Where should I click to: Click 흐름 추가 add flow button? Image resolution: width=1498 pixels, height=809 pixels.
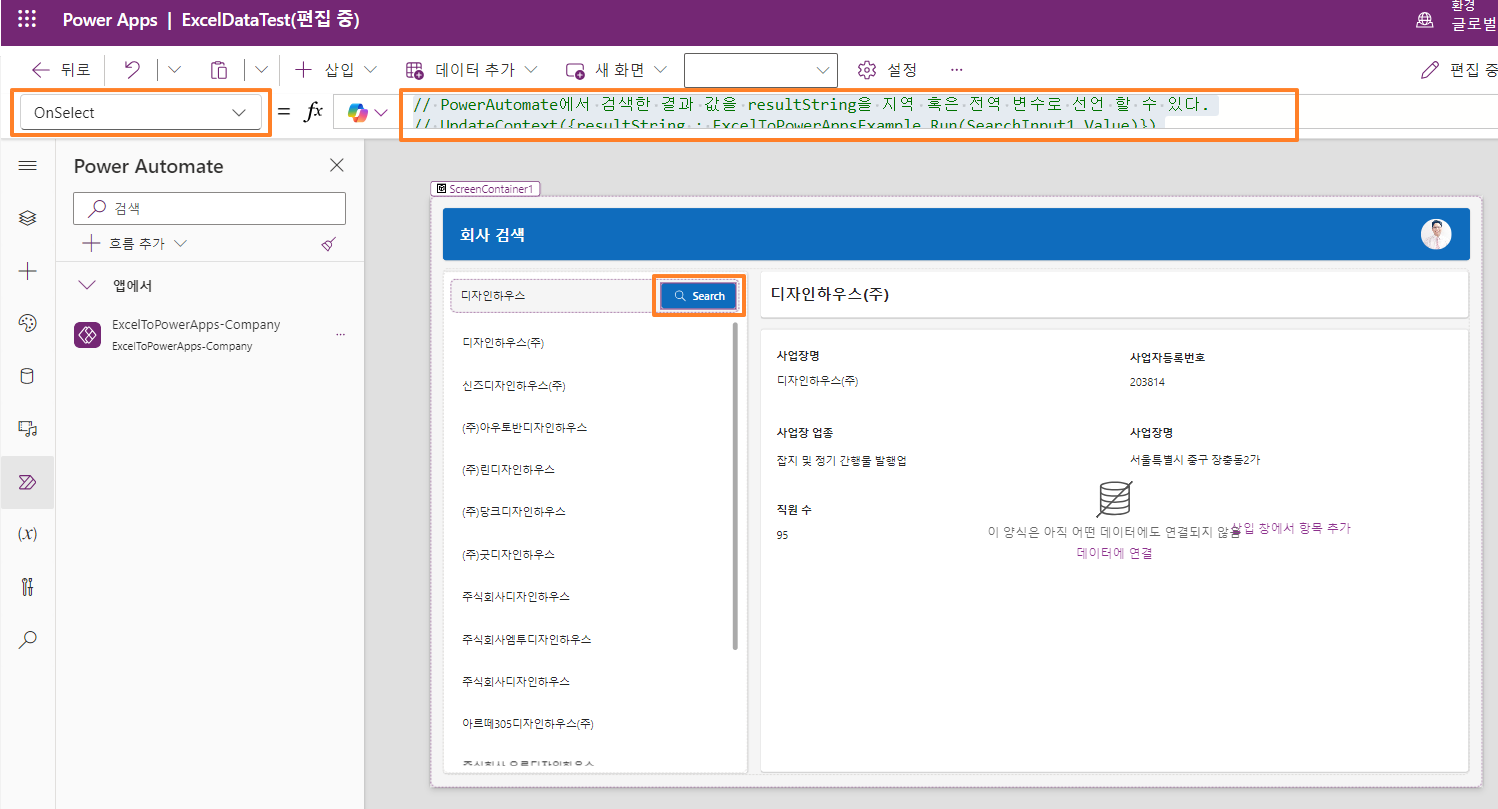pos(135,243)
